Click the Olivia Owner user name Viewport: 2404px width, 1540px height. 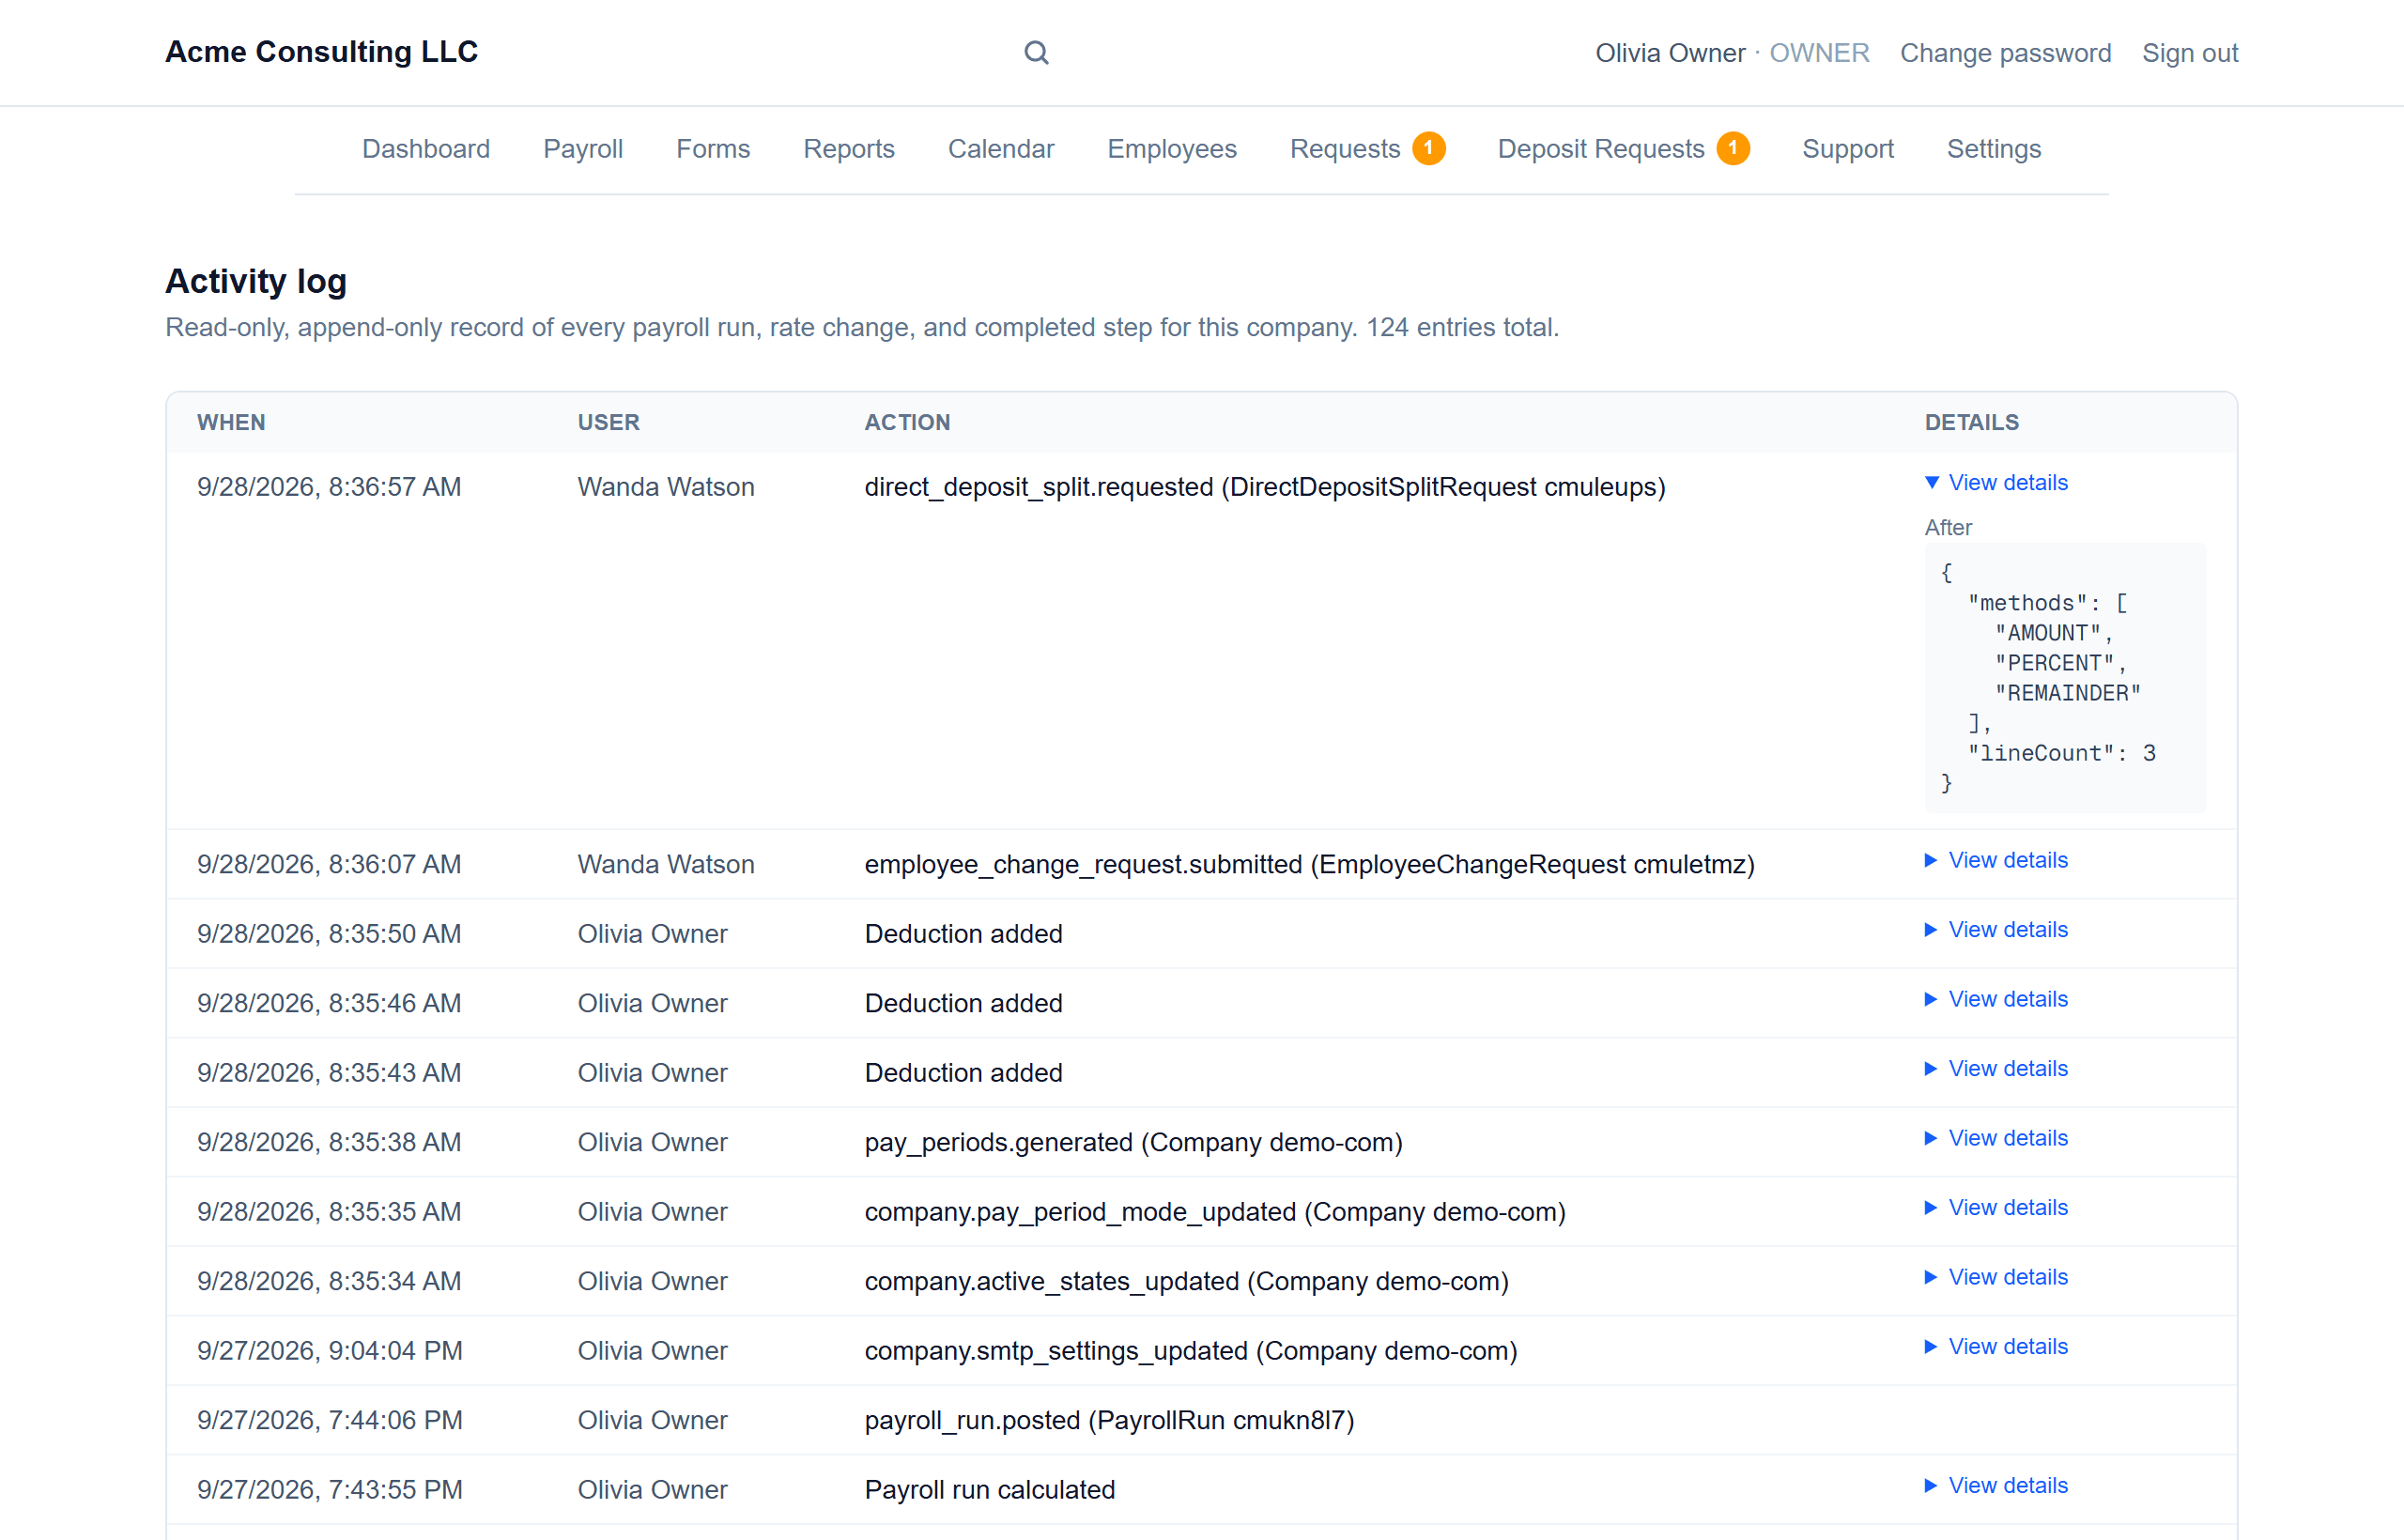pyautogui.click(x=1670, y=53)
